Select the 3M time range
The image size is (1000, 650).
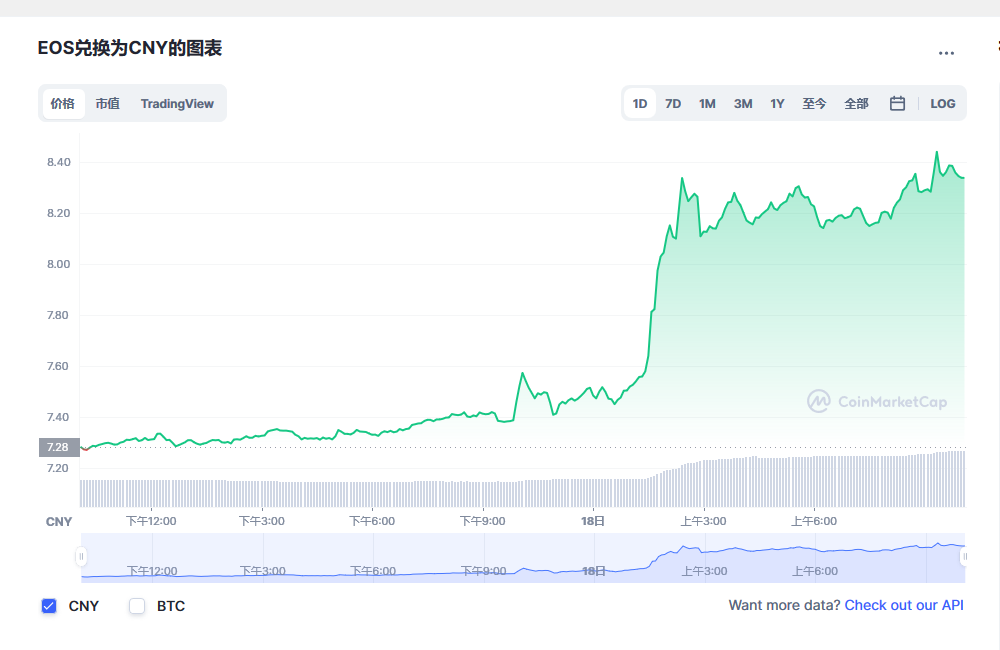point(742,103)
